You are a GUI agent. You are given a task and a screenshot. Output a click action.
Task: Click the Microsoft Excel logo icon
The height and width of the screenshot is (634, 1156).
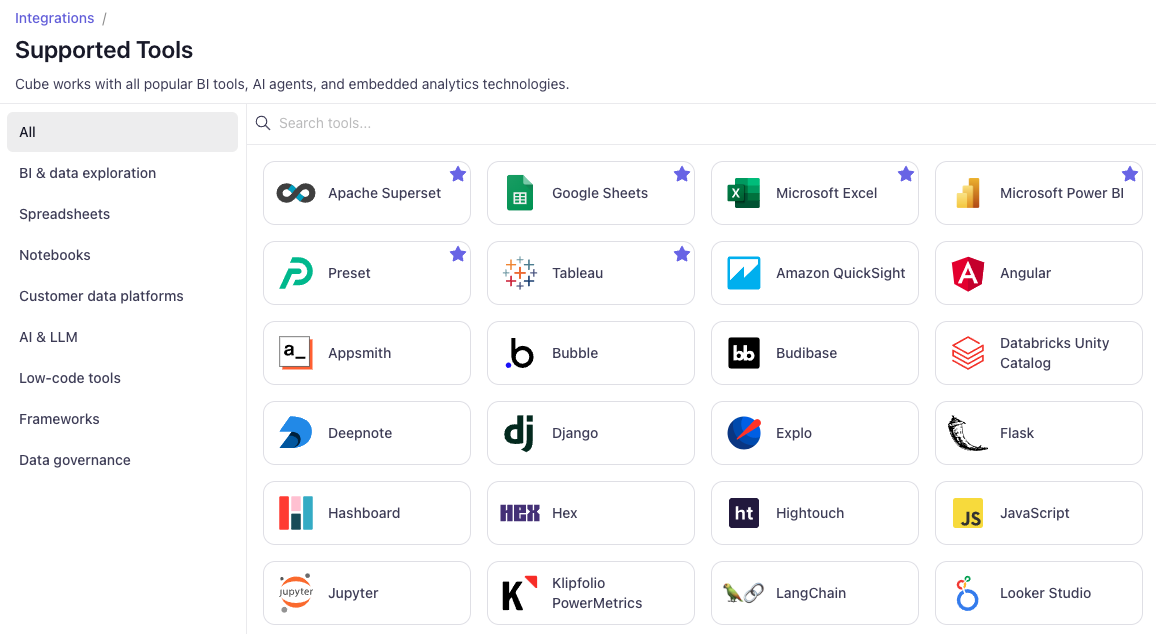coord(743,193)
